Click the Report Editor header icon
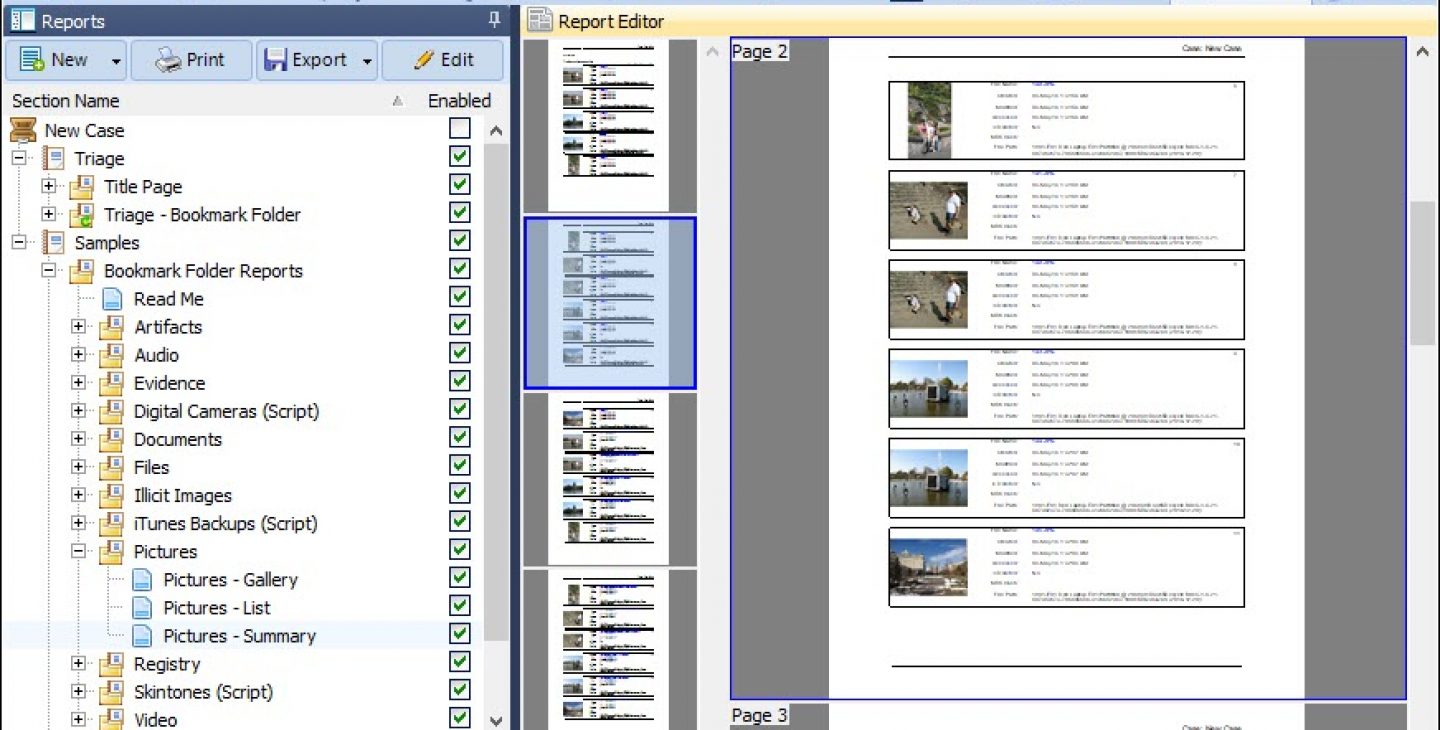 tap(540, 20)
